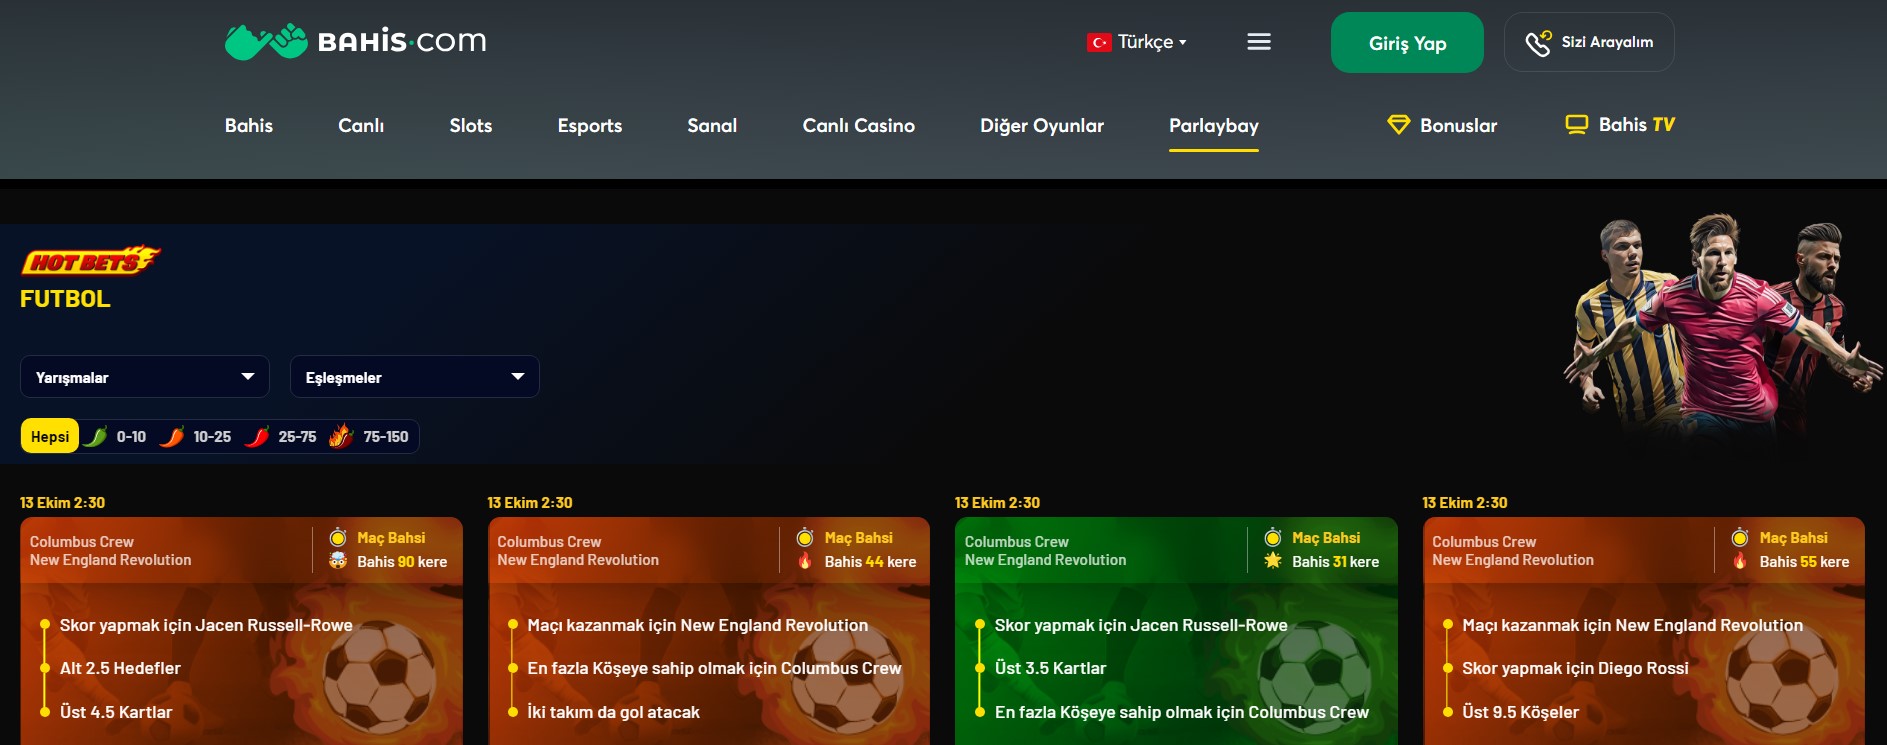Open the green bet card with 31 bets
This screenshot has width=1887, height=745.
point(1175,640)
